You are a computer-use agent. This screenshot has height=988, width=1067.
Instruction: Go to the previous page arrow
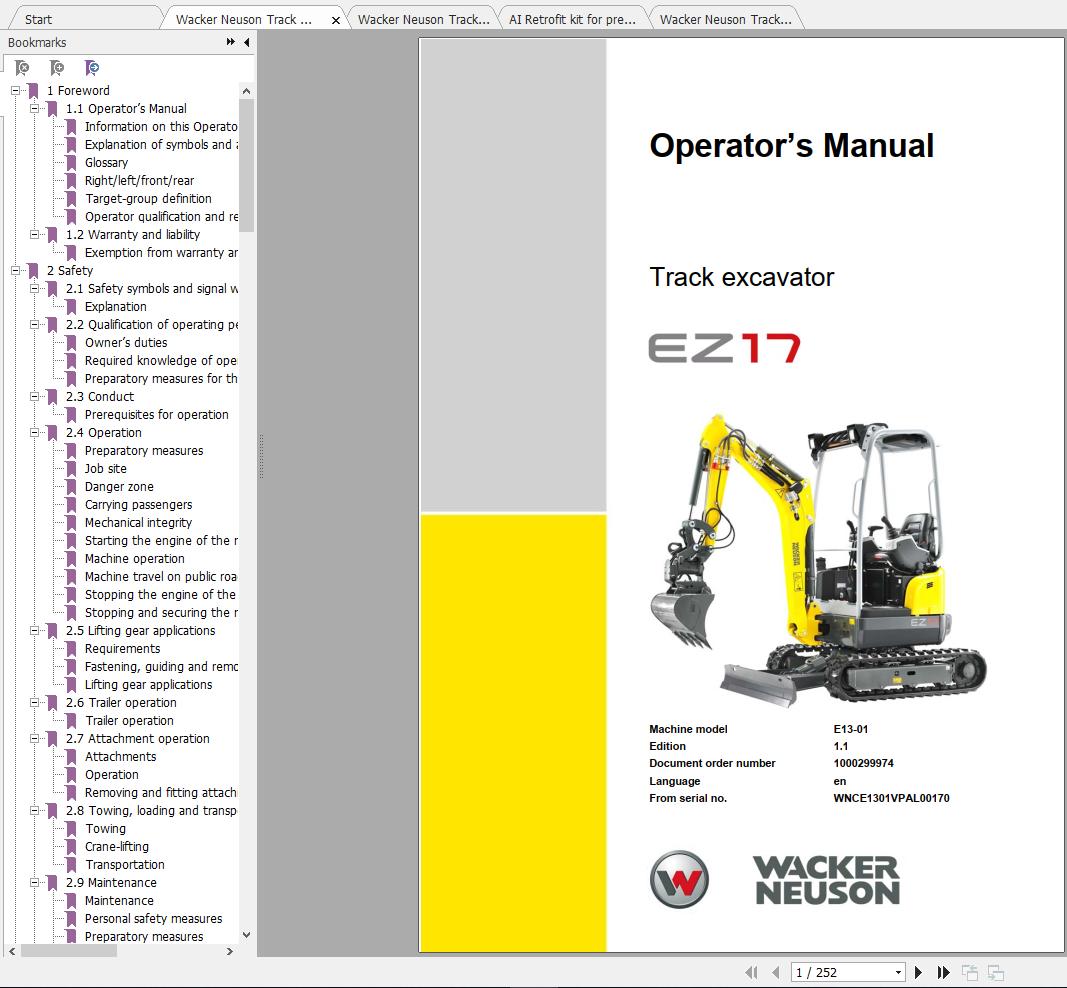[x=776, y=972]
